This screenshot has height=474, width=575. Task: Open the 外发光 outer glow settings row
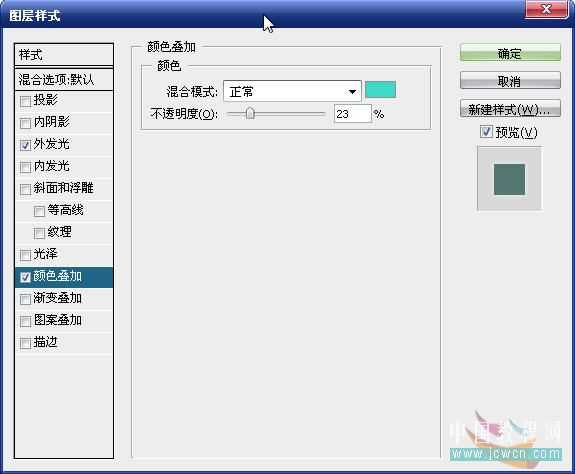coord(64,145)
